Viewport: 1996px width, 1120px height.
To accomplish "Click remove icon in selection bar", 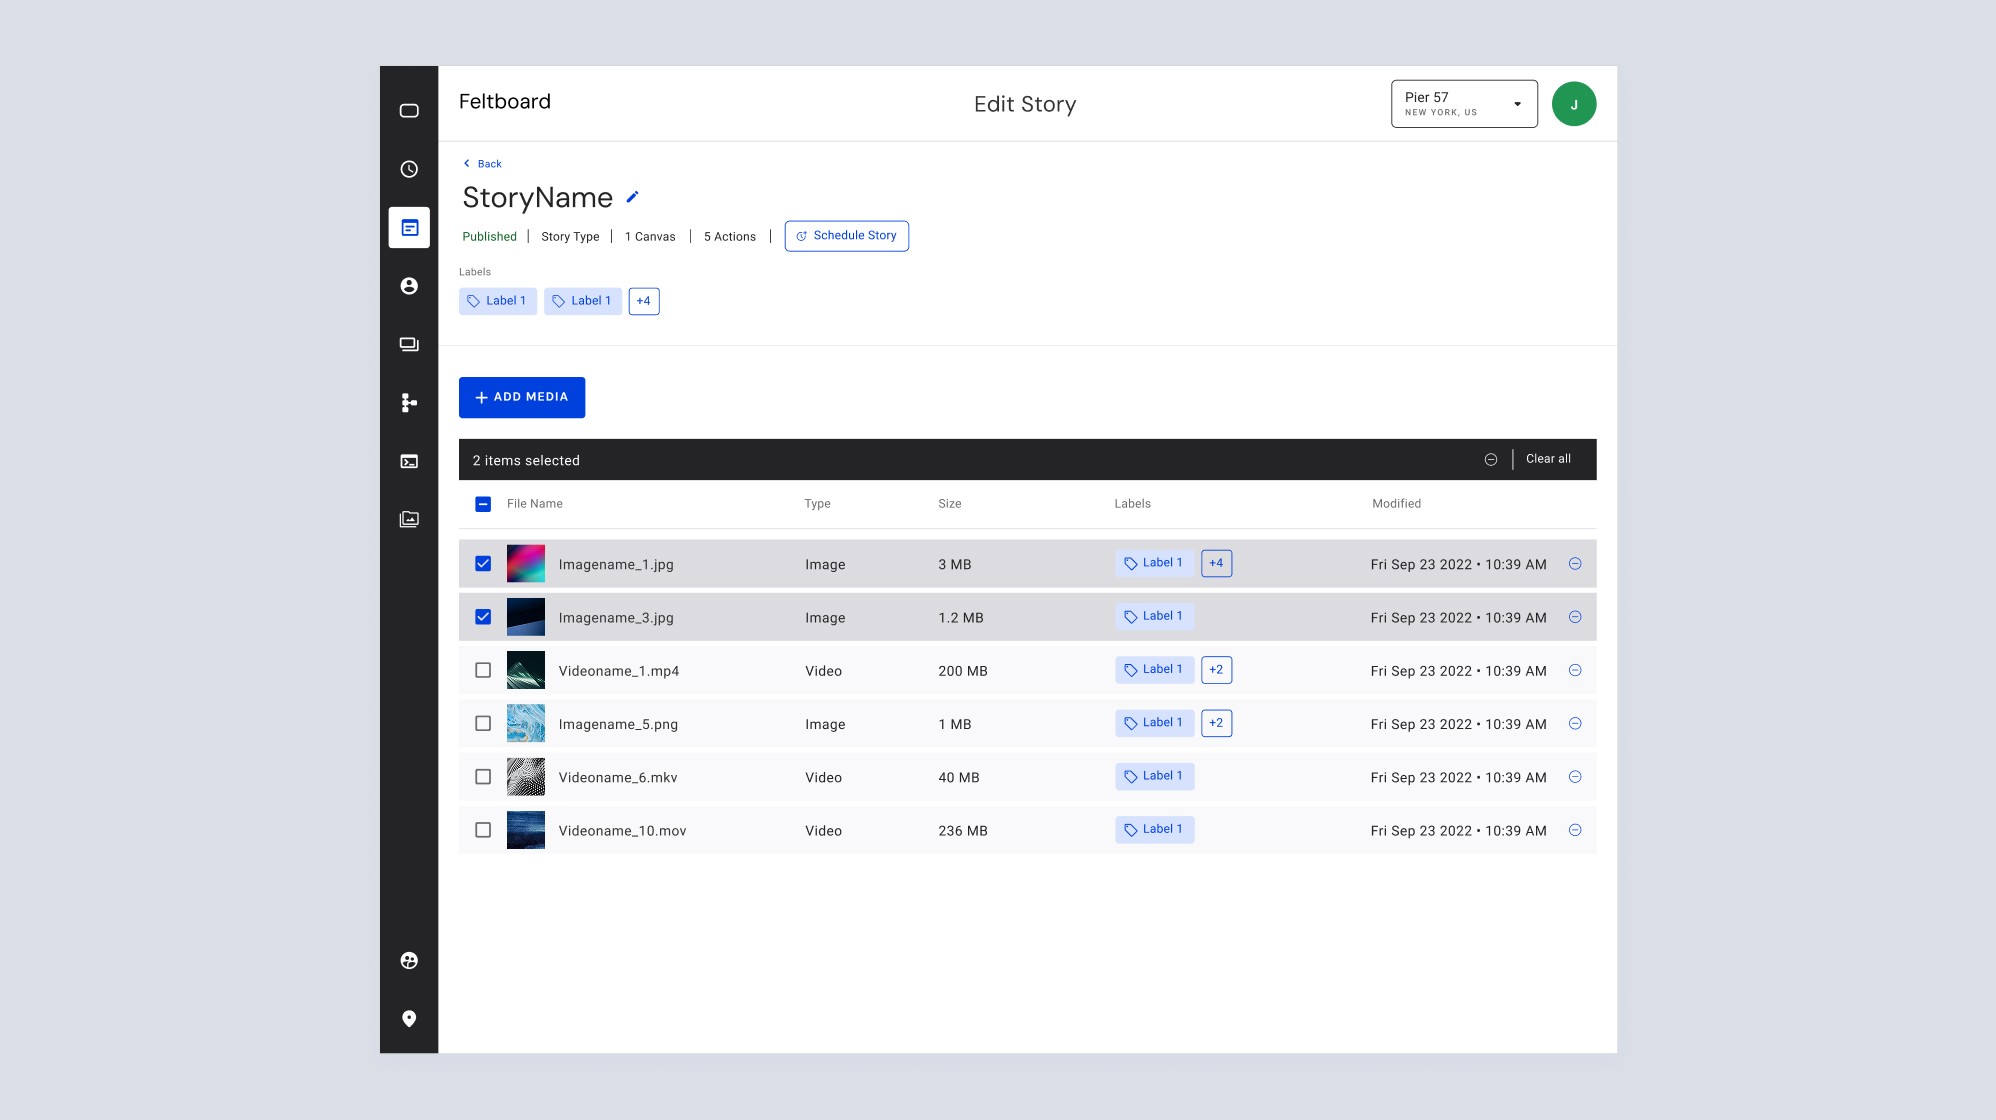I will coord(1490,460).
